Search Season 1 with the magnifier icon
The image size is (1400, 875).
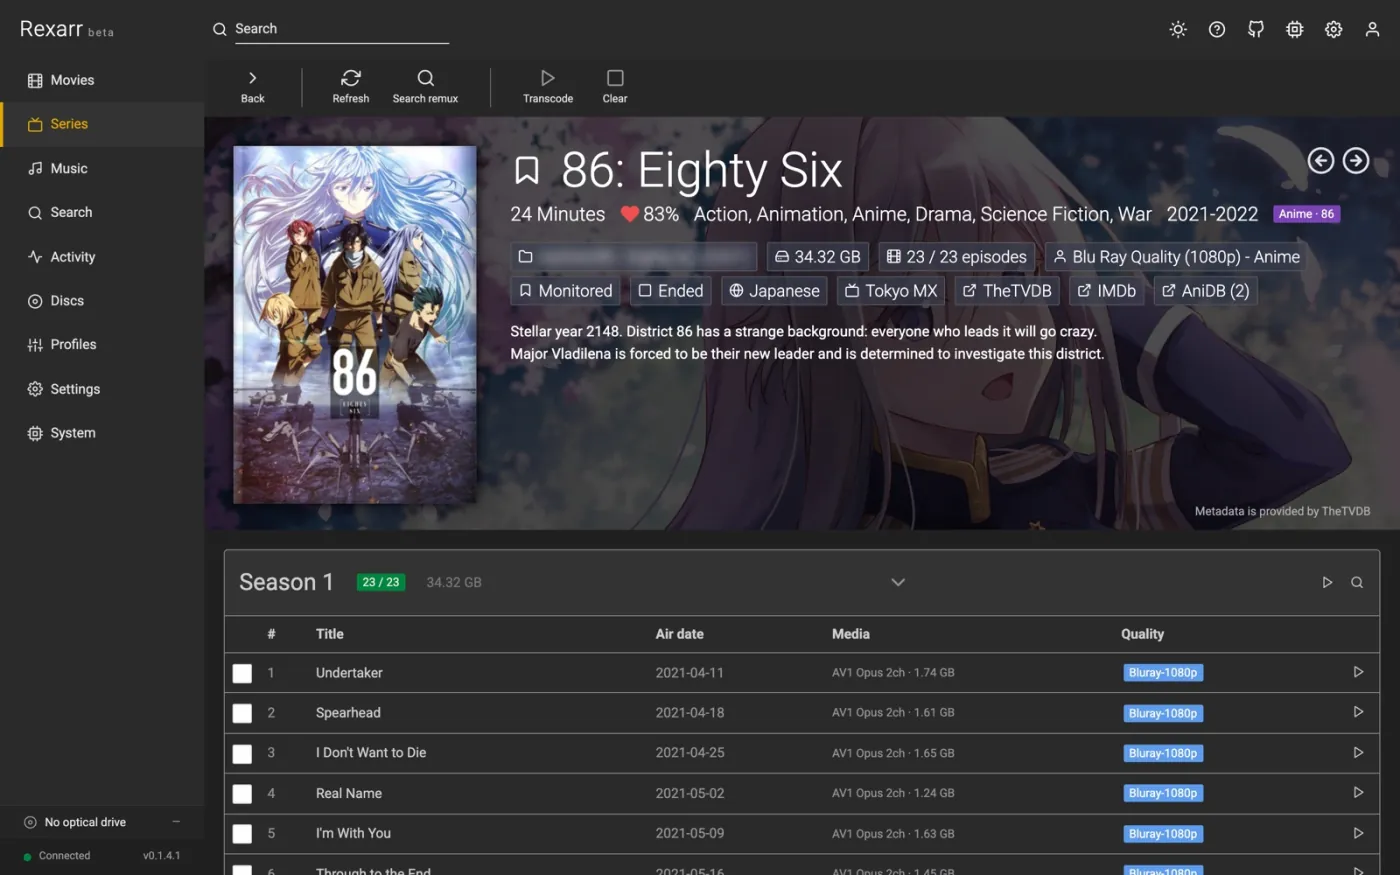[x=1357, y=582]
